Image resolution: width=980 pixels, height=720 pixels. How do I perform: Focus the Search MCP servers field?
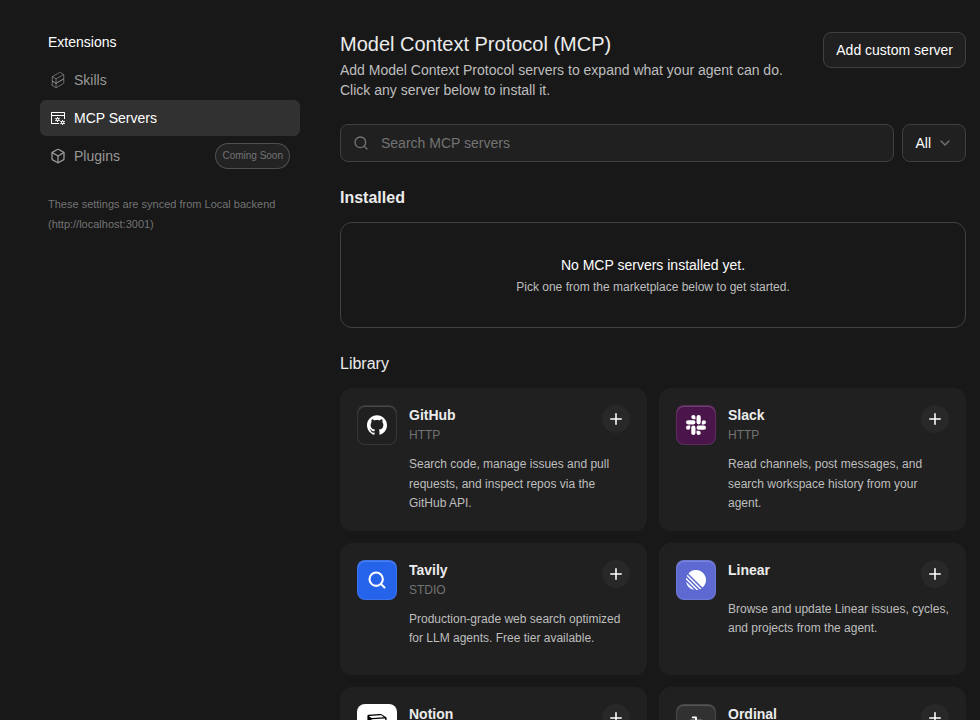click(617, 143)
